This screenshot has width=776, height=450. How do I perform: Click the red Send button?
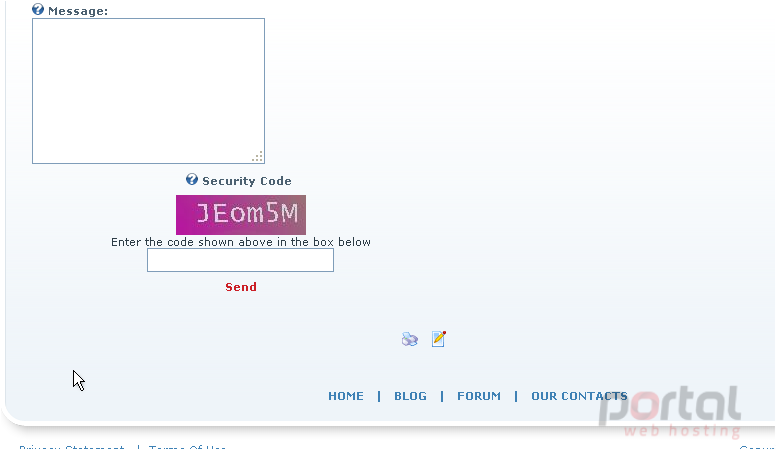[x=241, y=287]
